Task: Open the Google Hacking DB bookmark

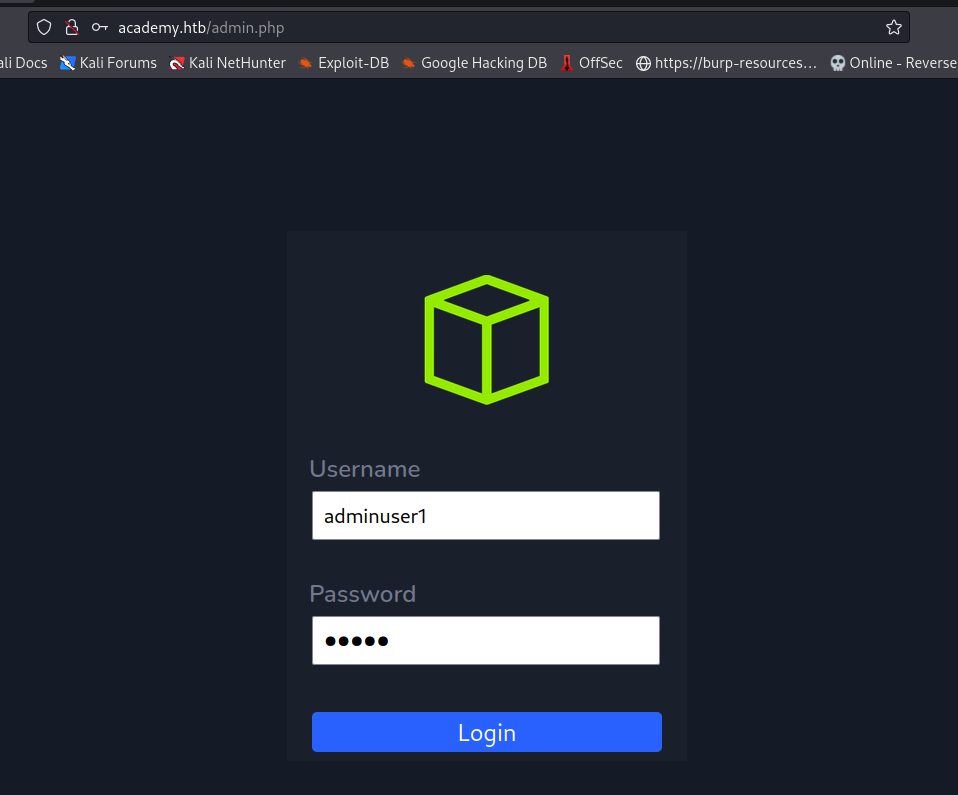Action: pyautogui.click(x=474, y=63)
